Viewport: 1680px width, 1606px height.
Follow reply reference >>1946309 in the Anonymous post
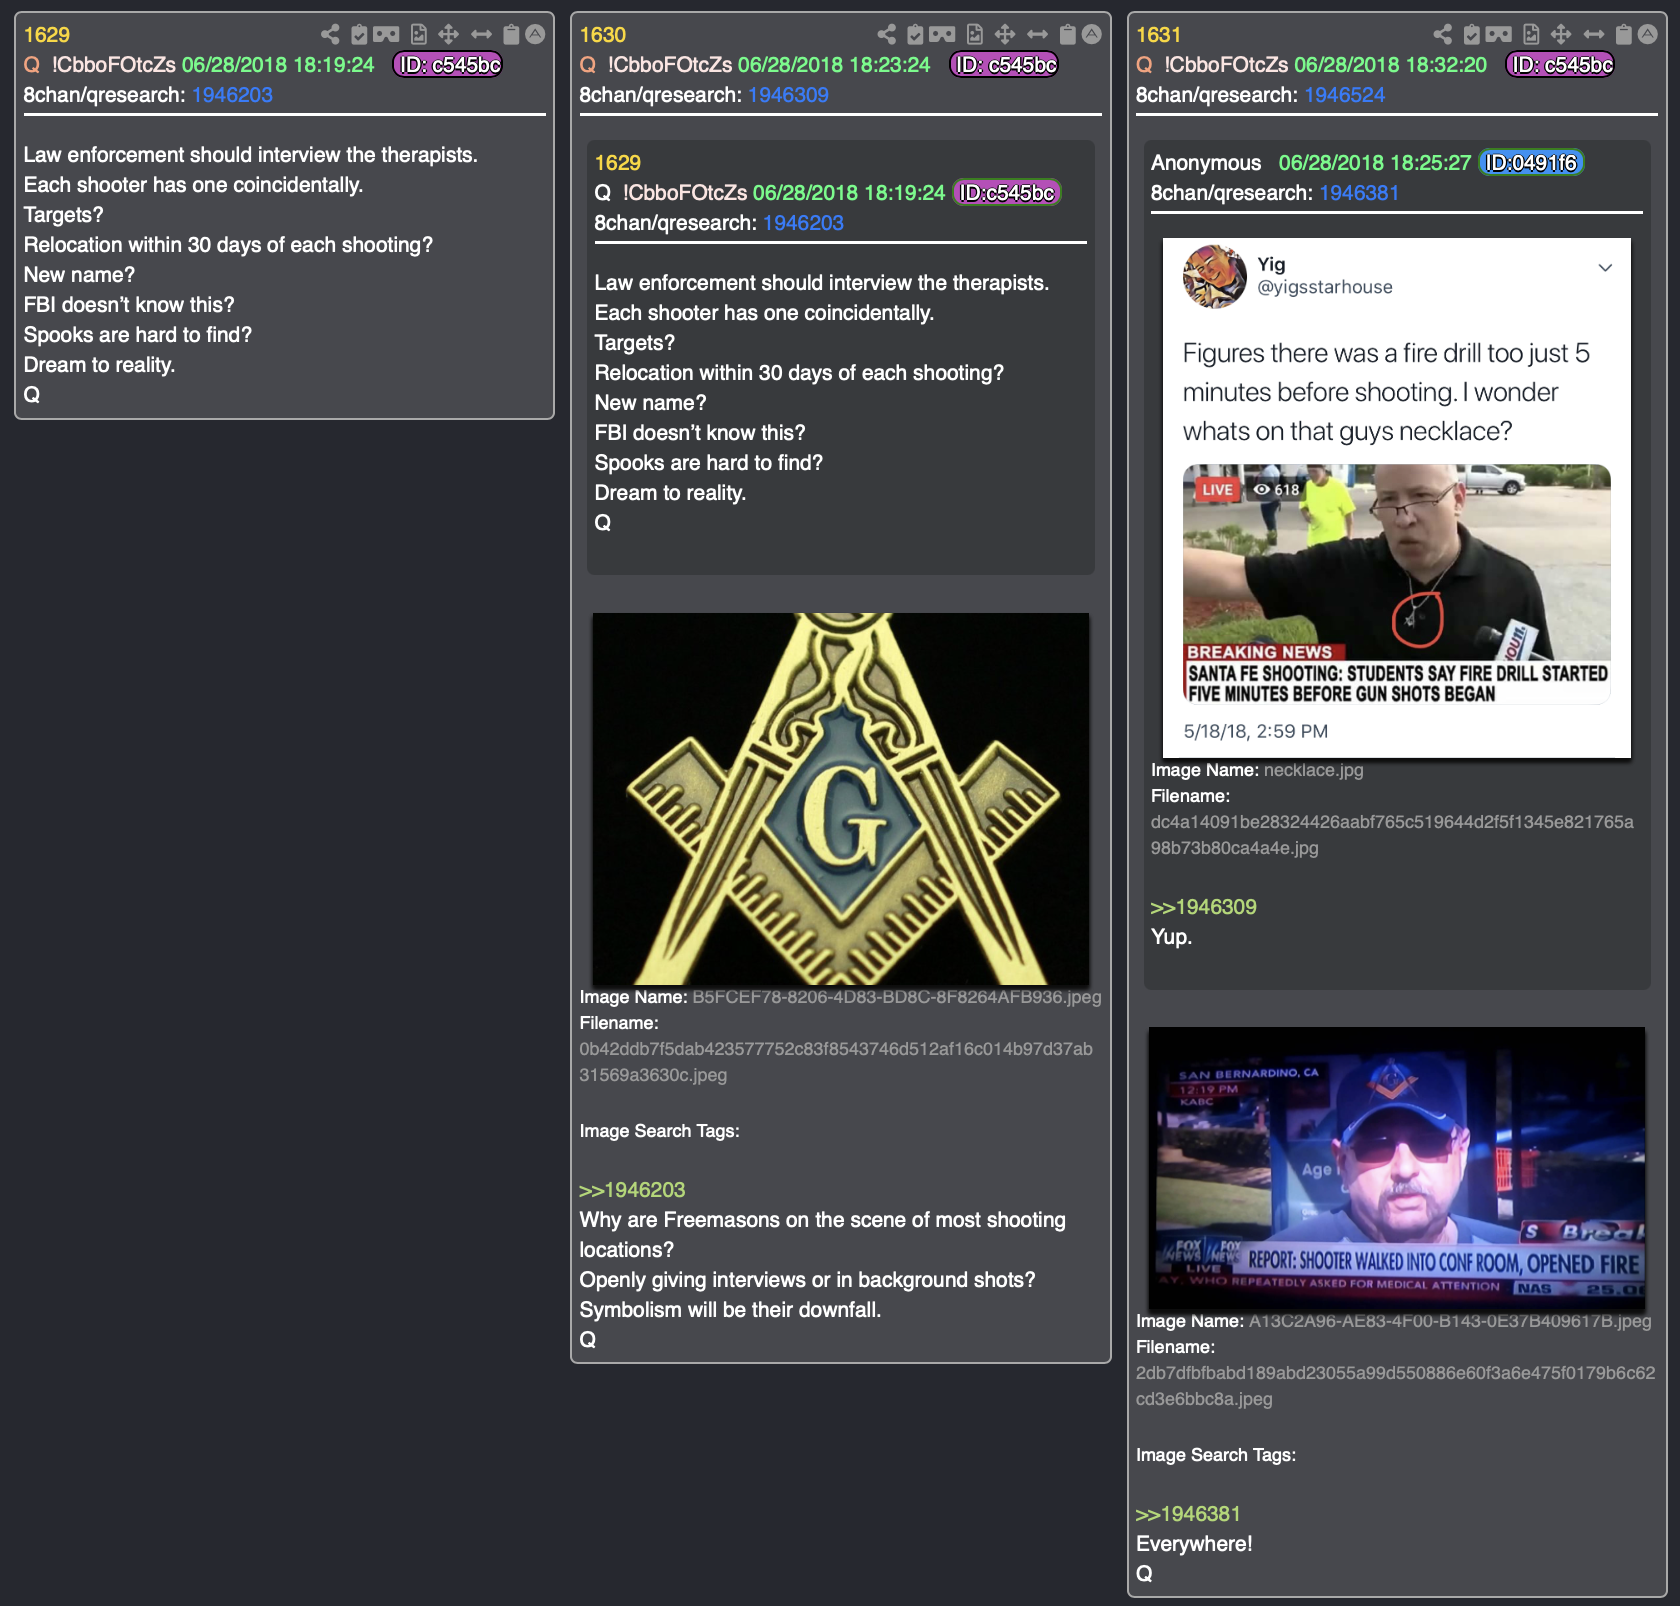(x=1203, y=907)
